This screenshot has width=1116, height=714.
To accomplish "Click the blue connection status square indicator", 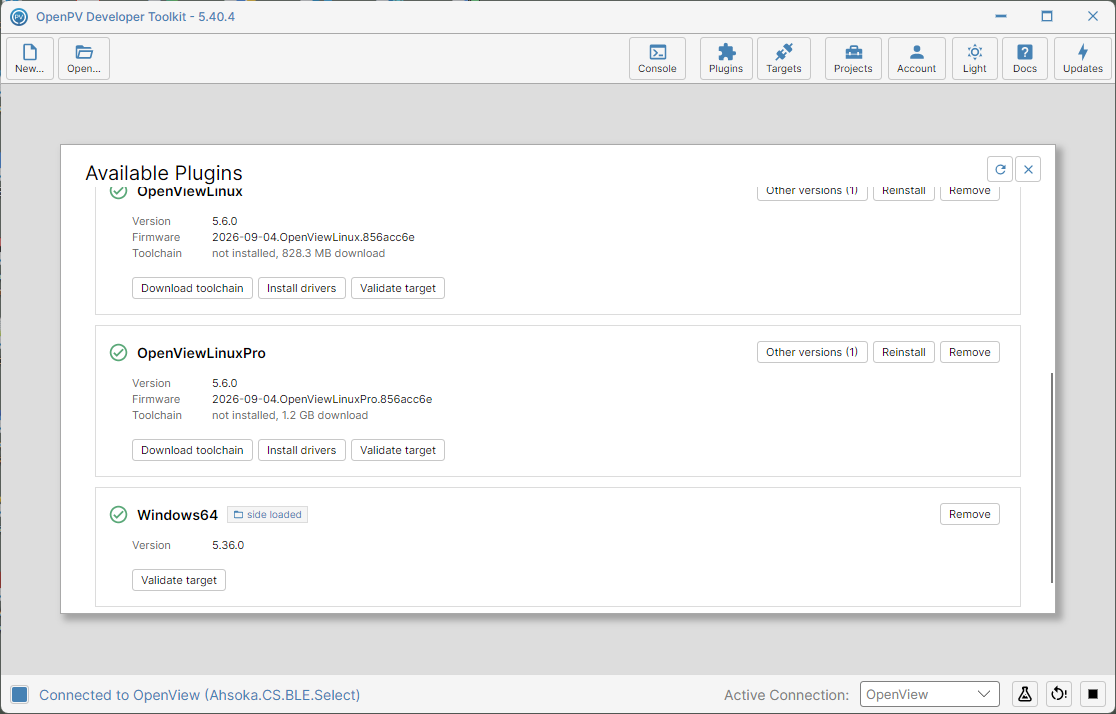I will [x=20, y=695].
